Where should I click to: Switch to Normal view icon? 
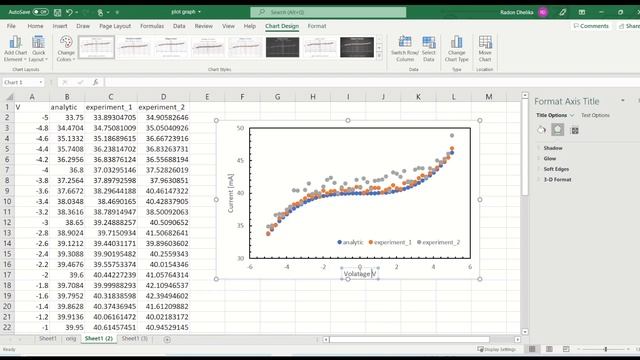(532, 349)
